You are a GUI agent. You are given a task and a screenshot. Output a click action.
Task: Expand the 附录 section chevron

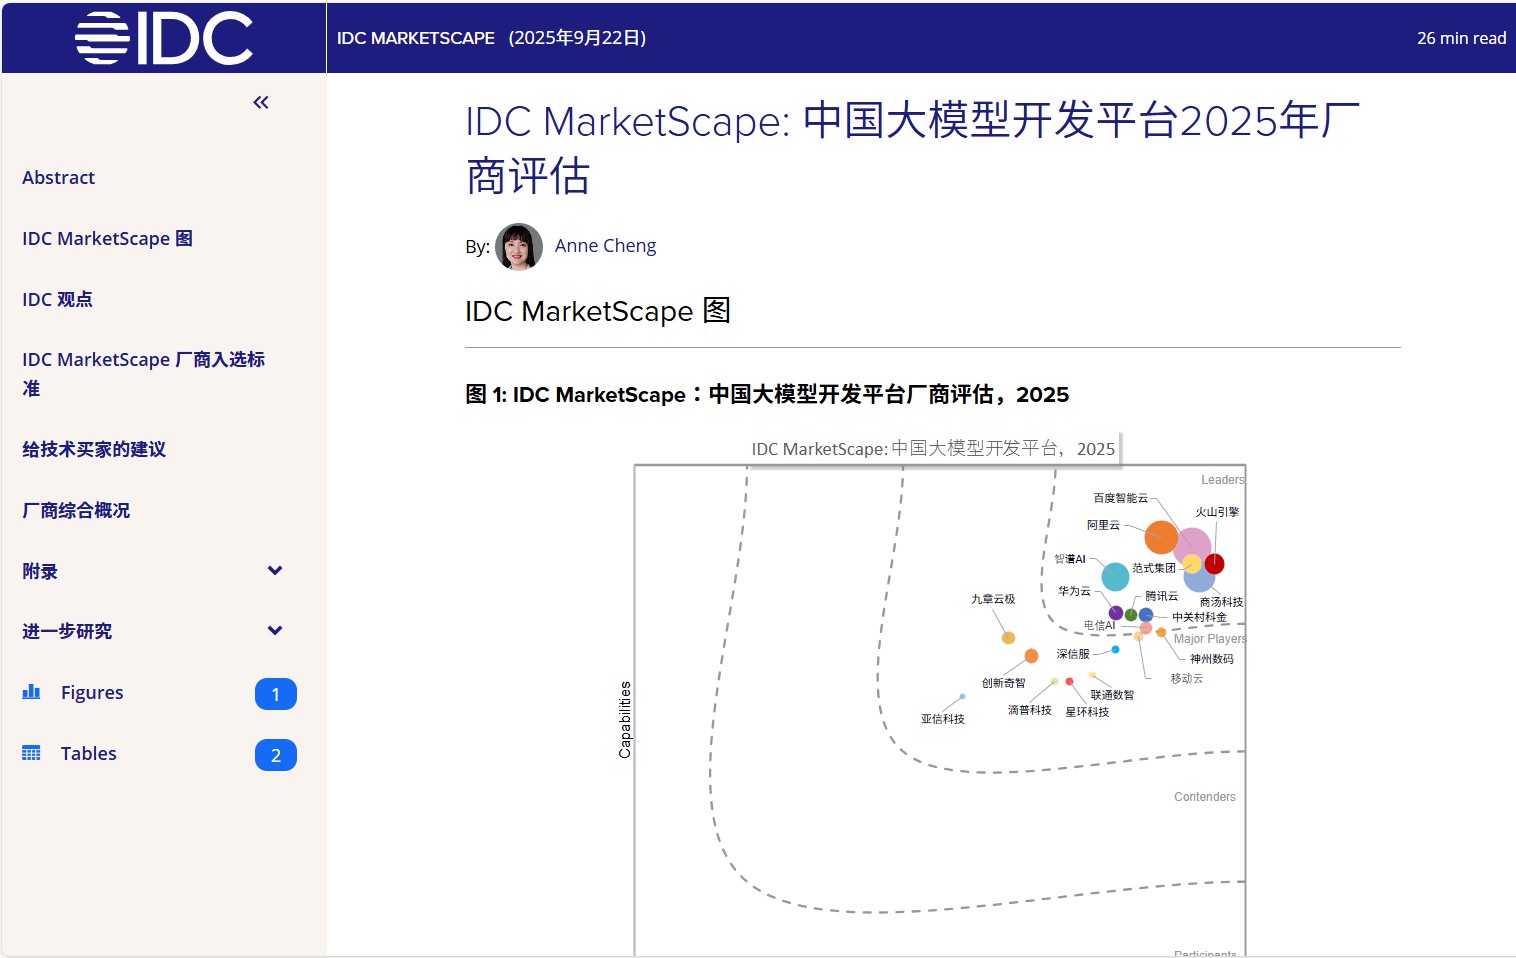pyautogui.click(x=275, y=571)
